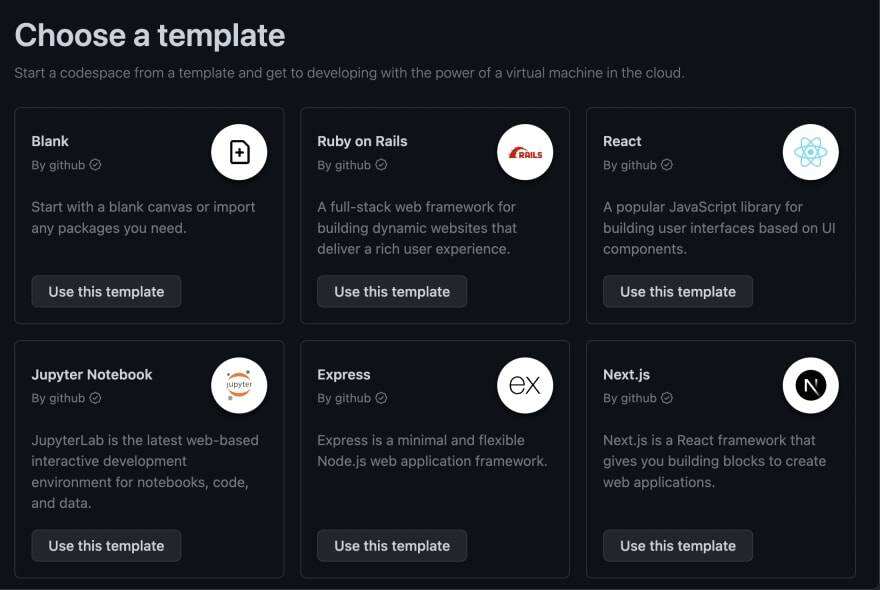This screenshot has height=590, width=880.
Task: Click the verified badge on the Express card
Action: (381, 398)
